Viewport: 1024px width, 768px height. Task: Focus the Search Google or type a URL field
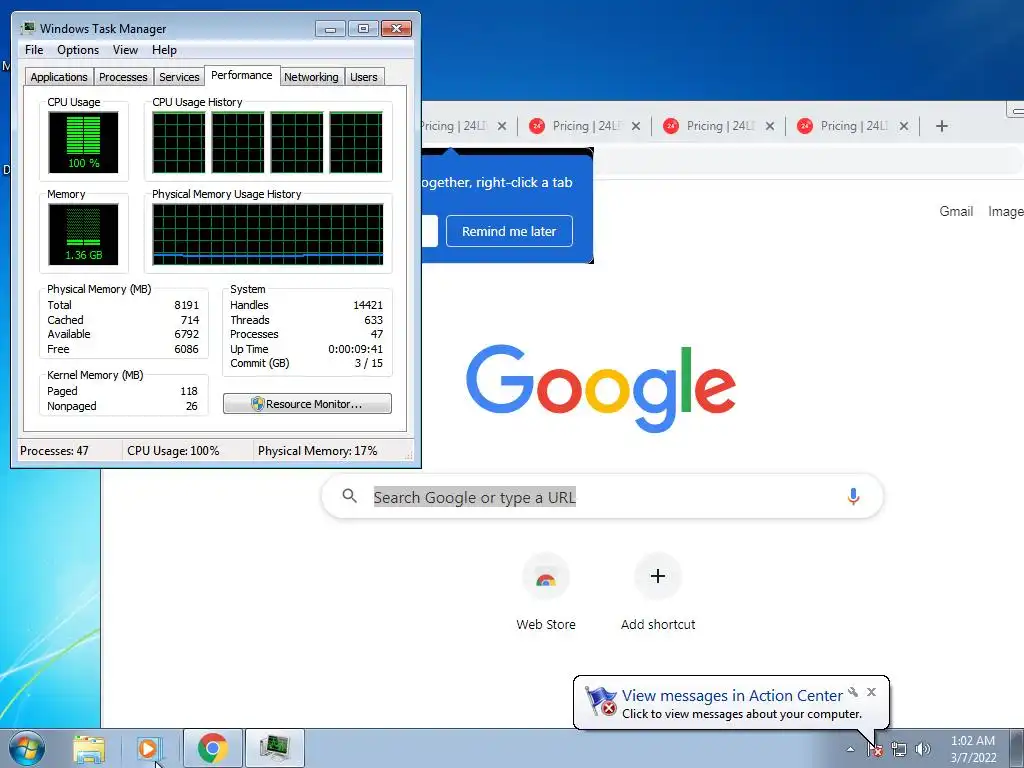[x=602, y=496]
